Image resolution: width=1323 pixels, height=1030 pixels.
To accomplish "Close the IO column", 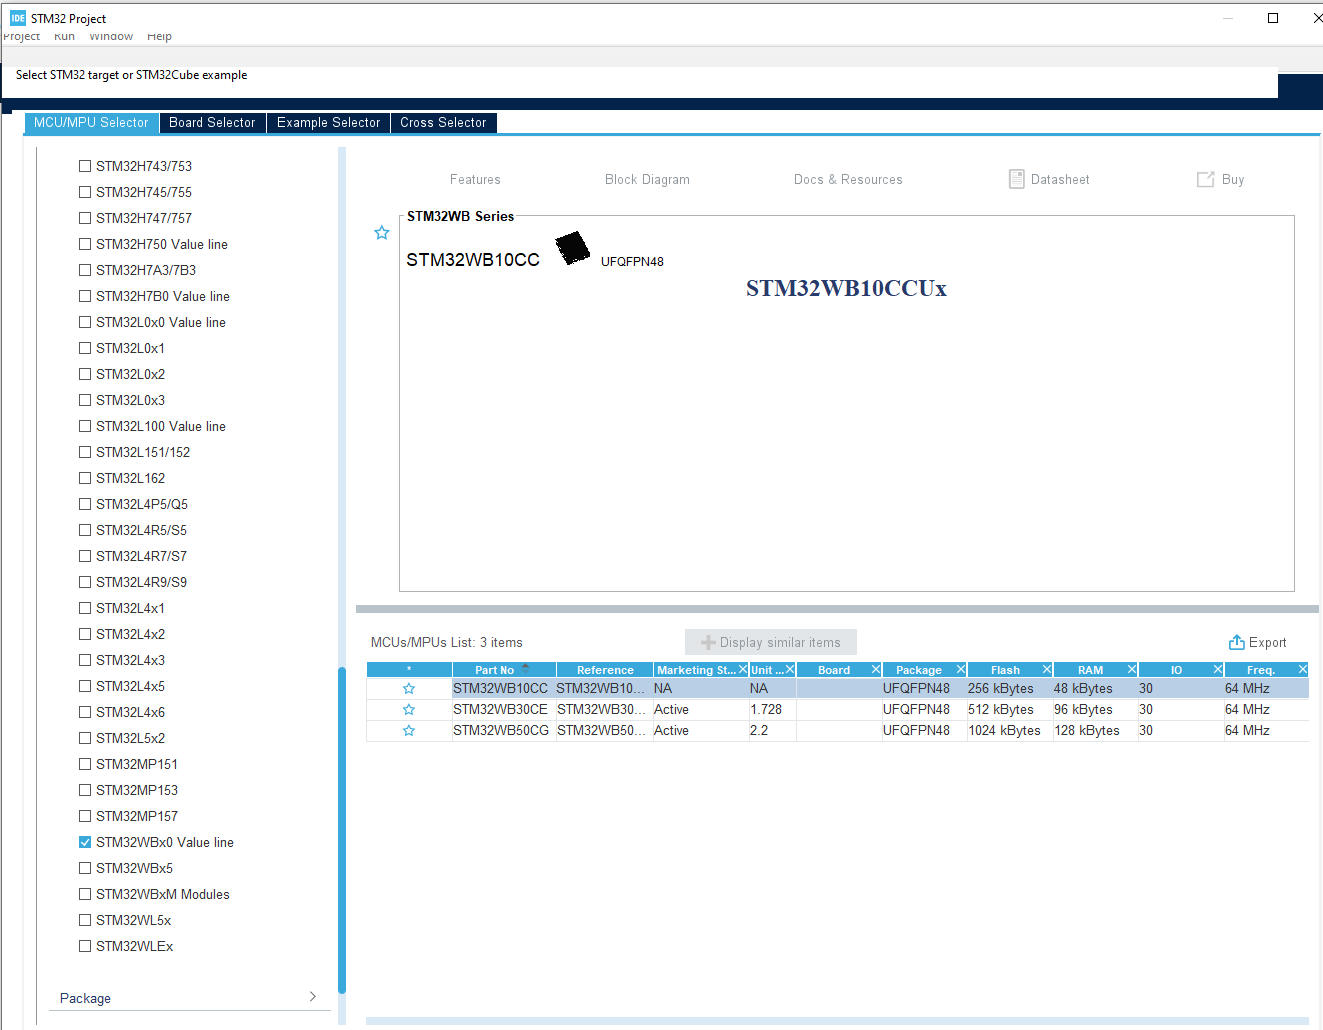I will [x=1218, y=669].
